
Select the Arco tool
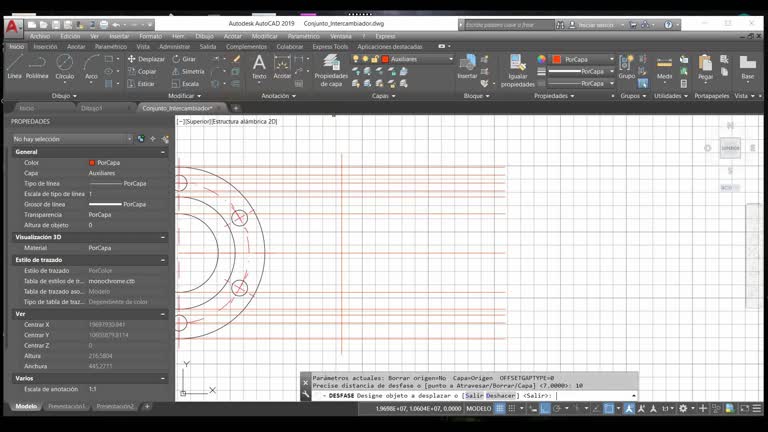[91, 67]
